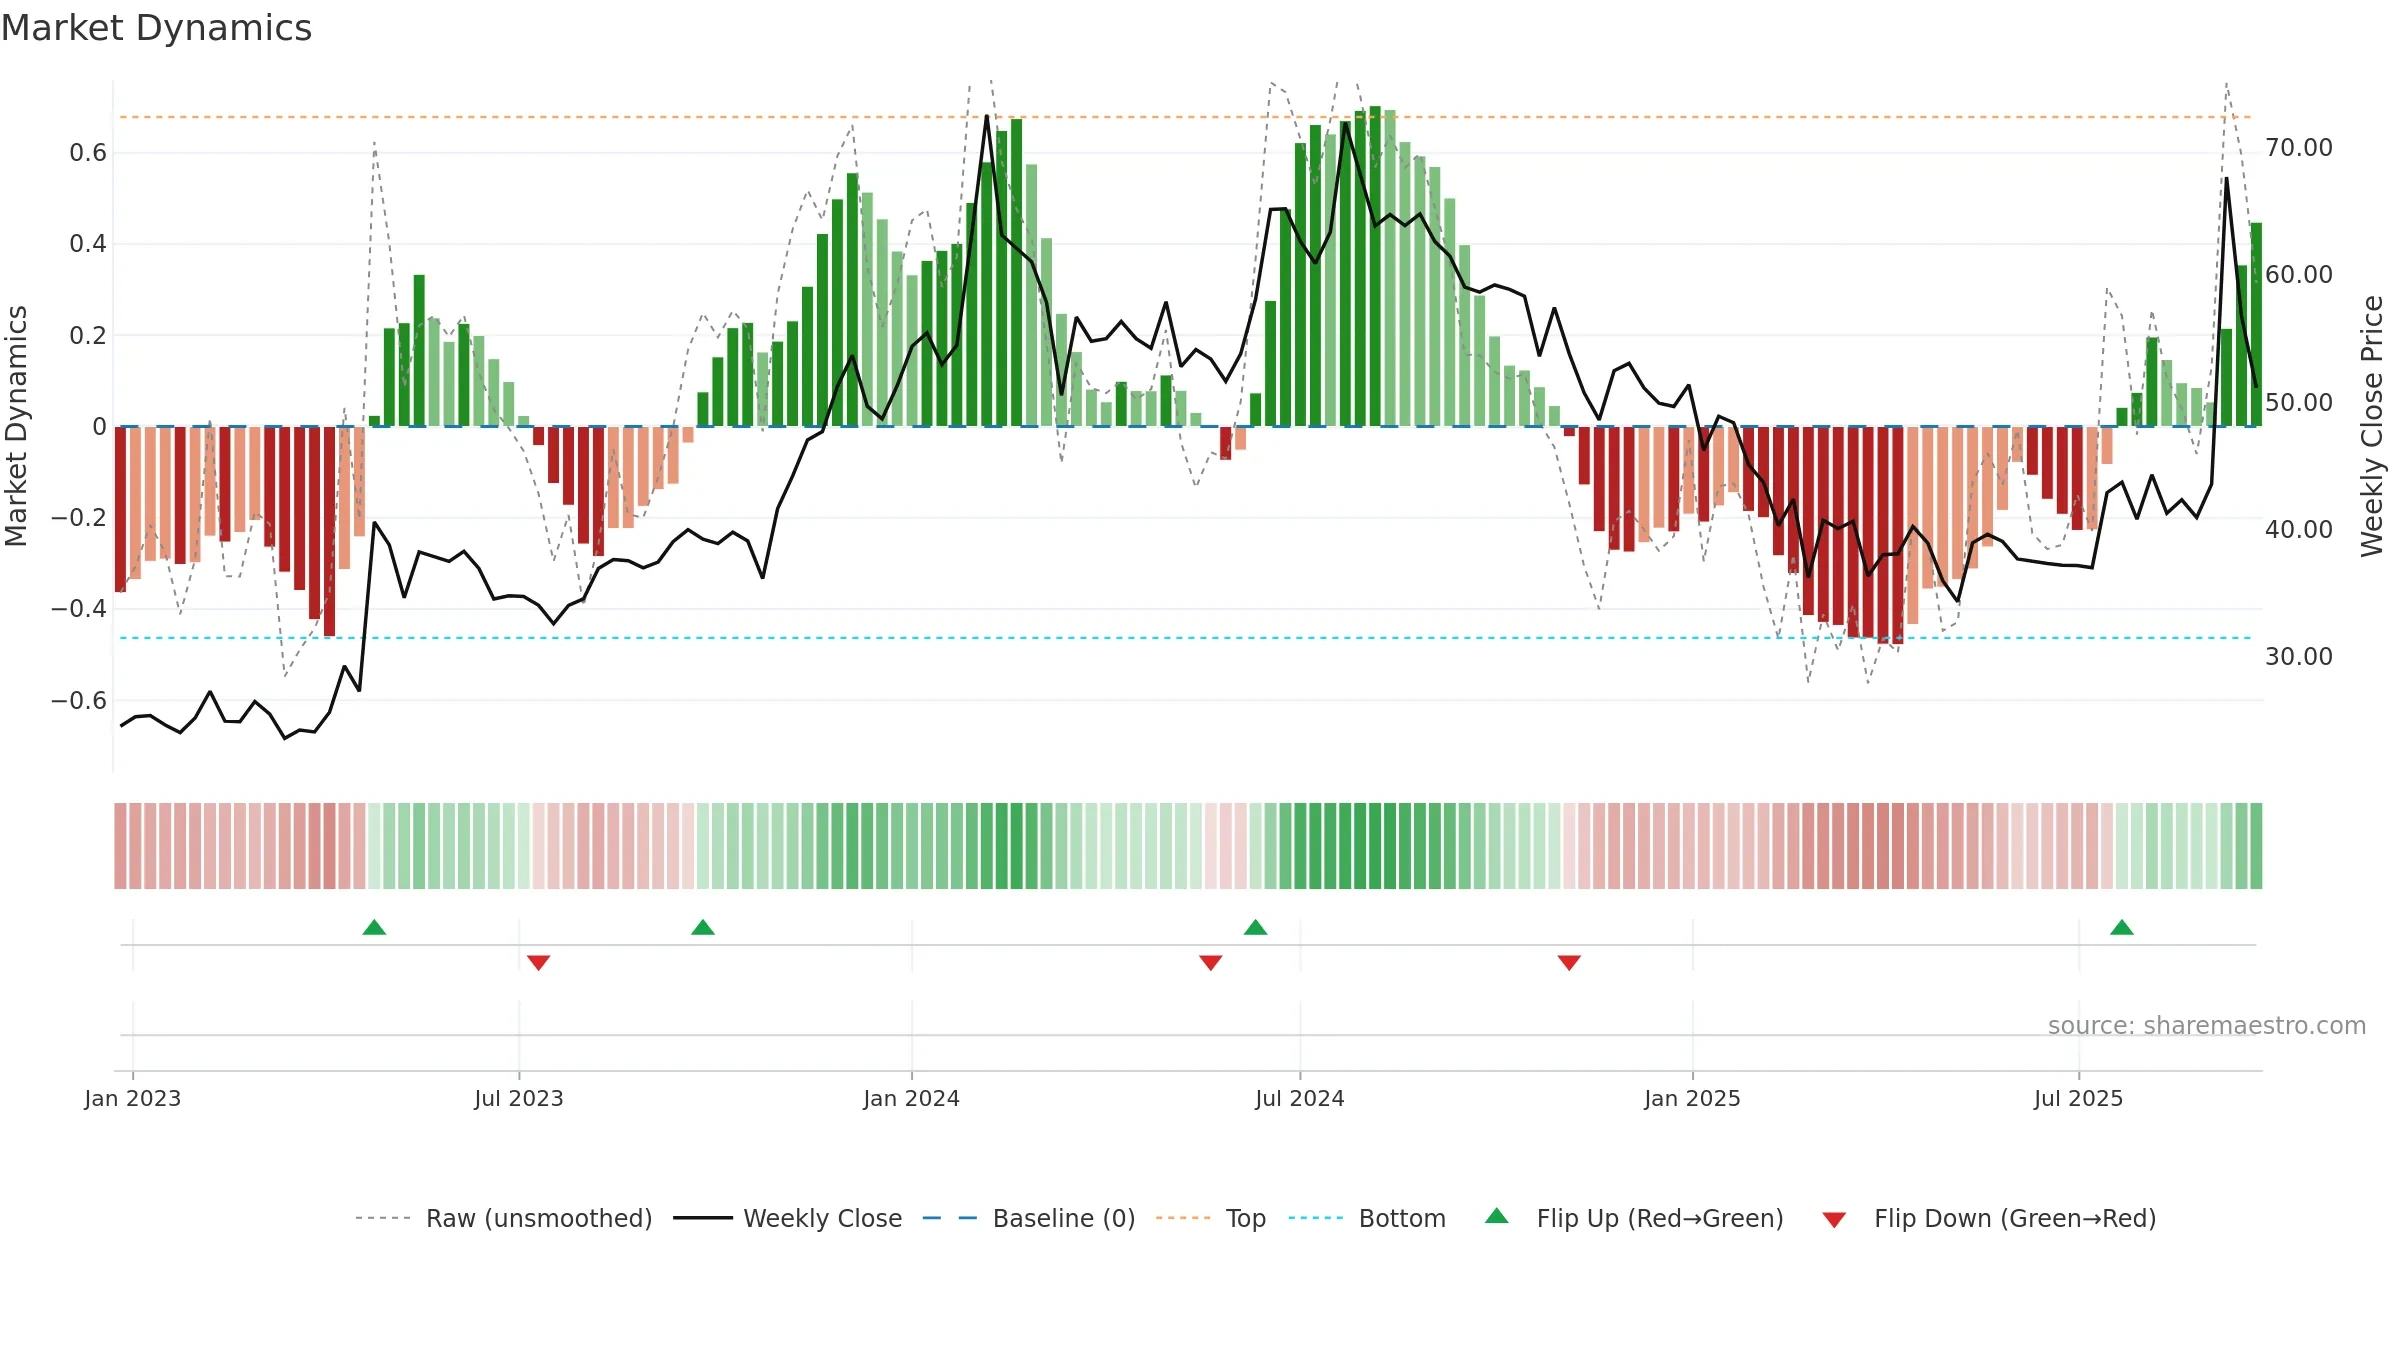
Task: Click the red flip-down marker near Jul 2023
Action: click(538, 962)
